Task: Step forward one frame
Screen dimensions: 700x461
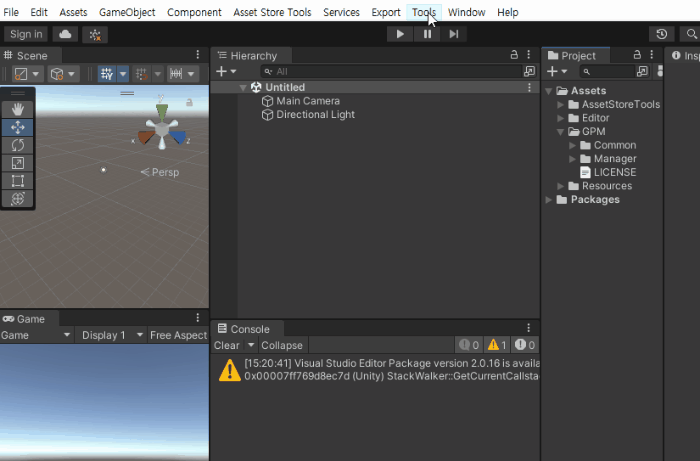Action: (454, 34)
